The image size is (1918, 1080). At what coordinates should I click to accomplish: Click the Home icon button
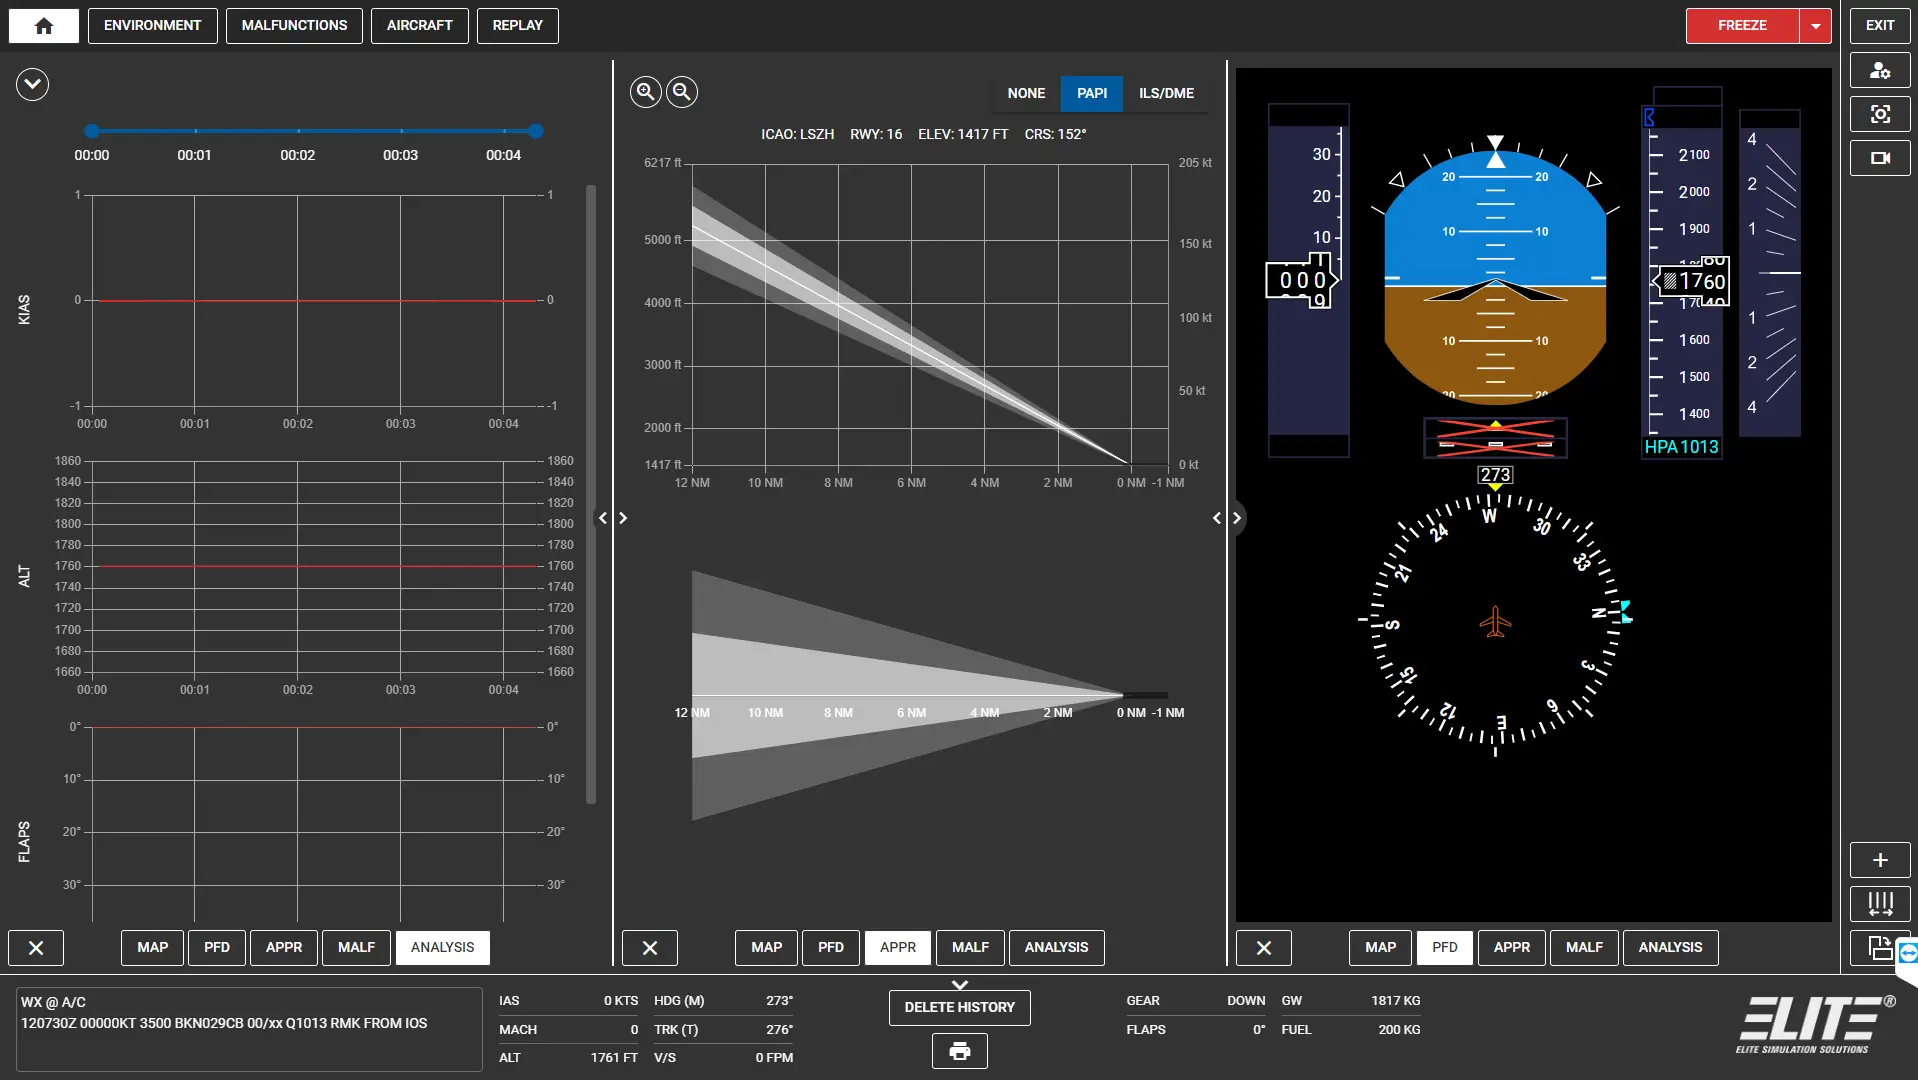pos(44,26)
